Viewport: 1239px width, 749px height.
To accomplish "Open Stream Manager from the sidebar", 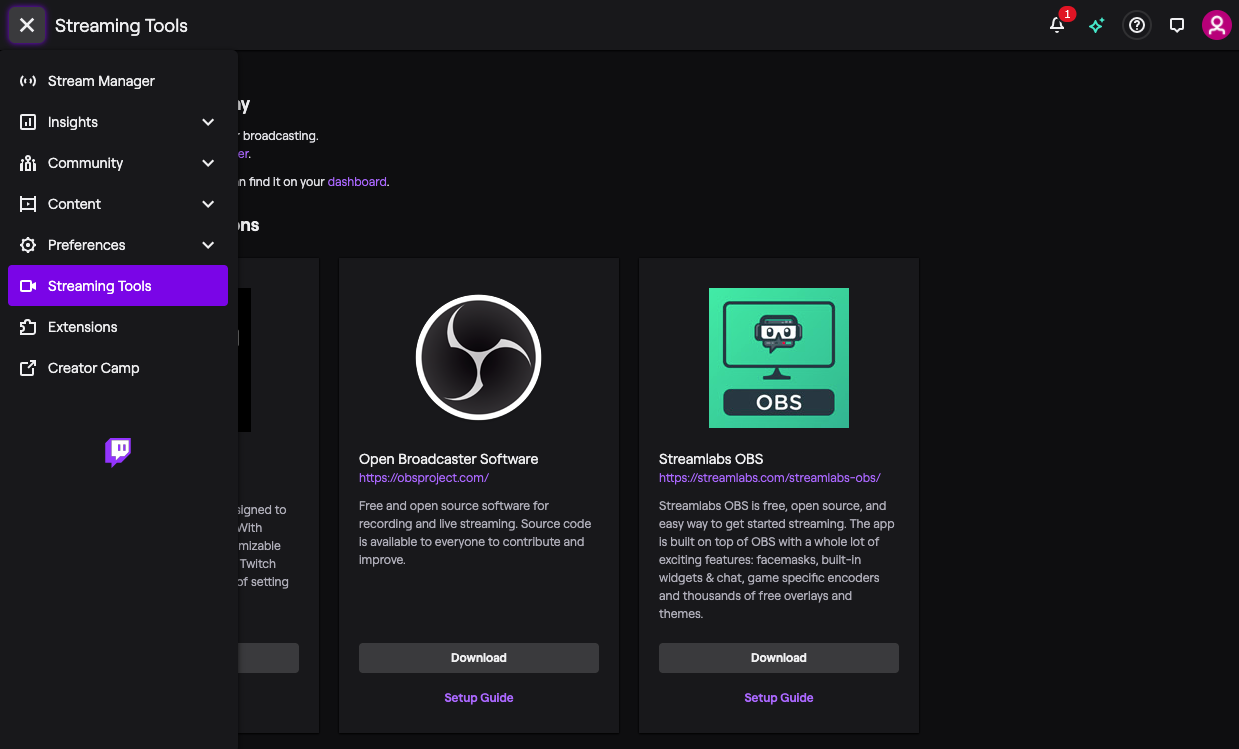I will tap(118, 81).
